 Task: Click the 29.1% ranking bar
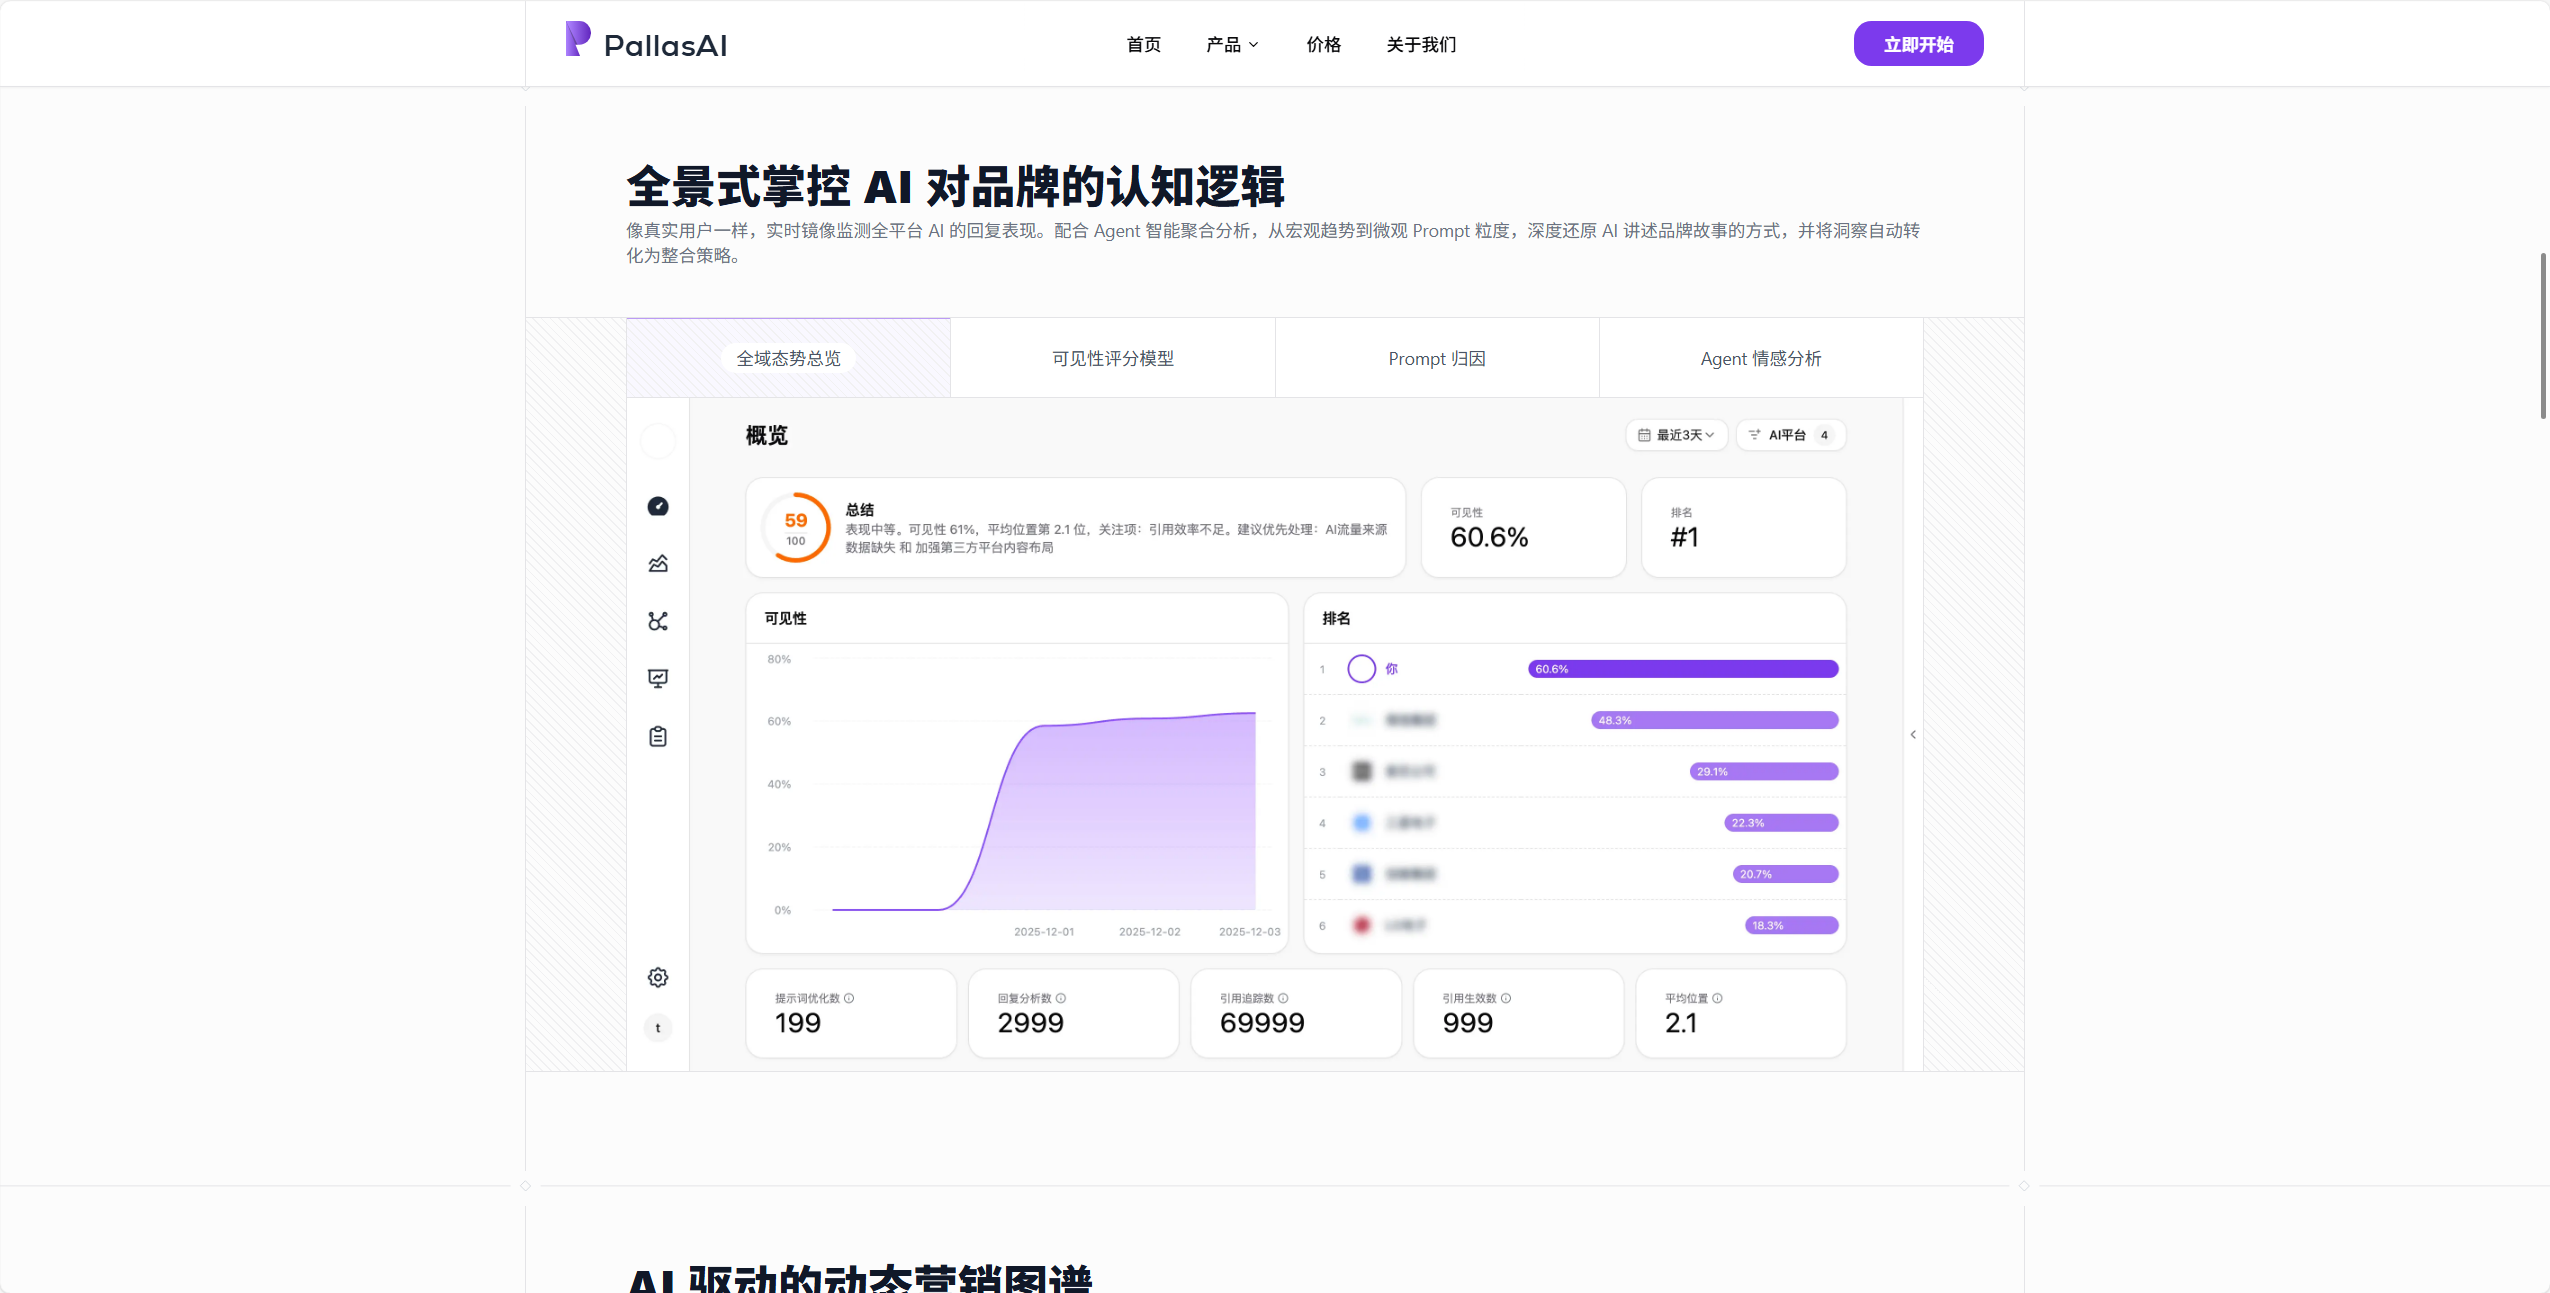click(x=1764, y=771)
